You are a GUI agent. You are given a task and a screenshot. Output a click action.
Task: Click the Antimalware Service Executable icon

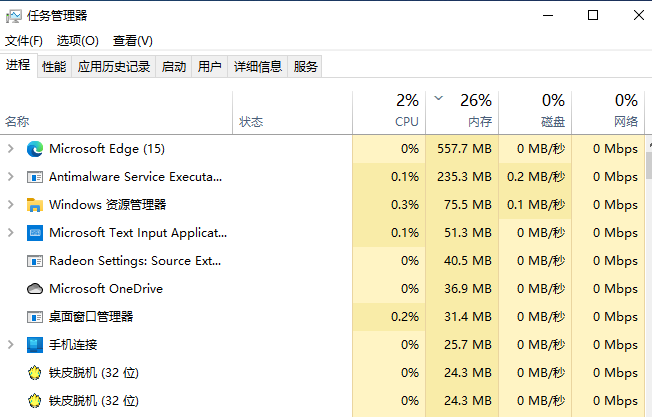coord(35,177)
